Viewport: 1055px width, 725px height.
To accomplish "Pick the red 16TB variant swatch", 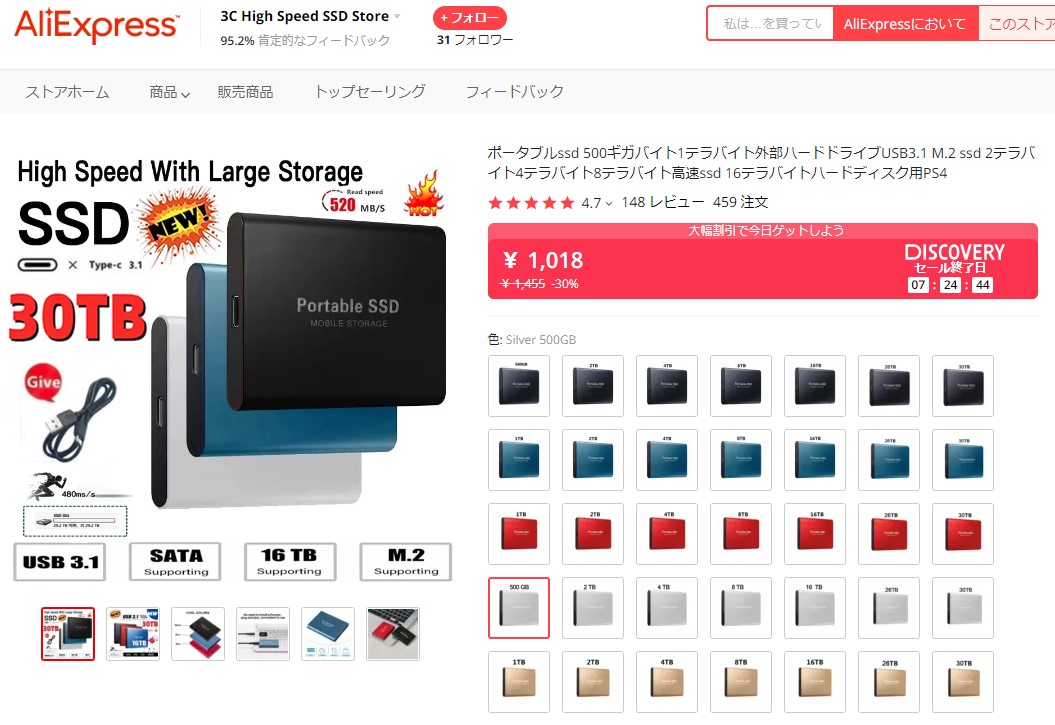I will click(x=815, y=534).
